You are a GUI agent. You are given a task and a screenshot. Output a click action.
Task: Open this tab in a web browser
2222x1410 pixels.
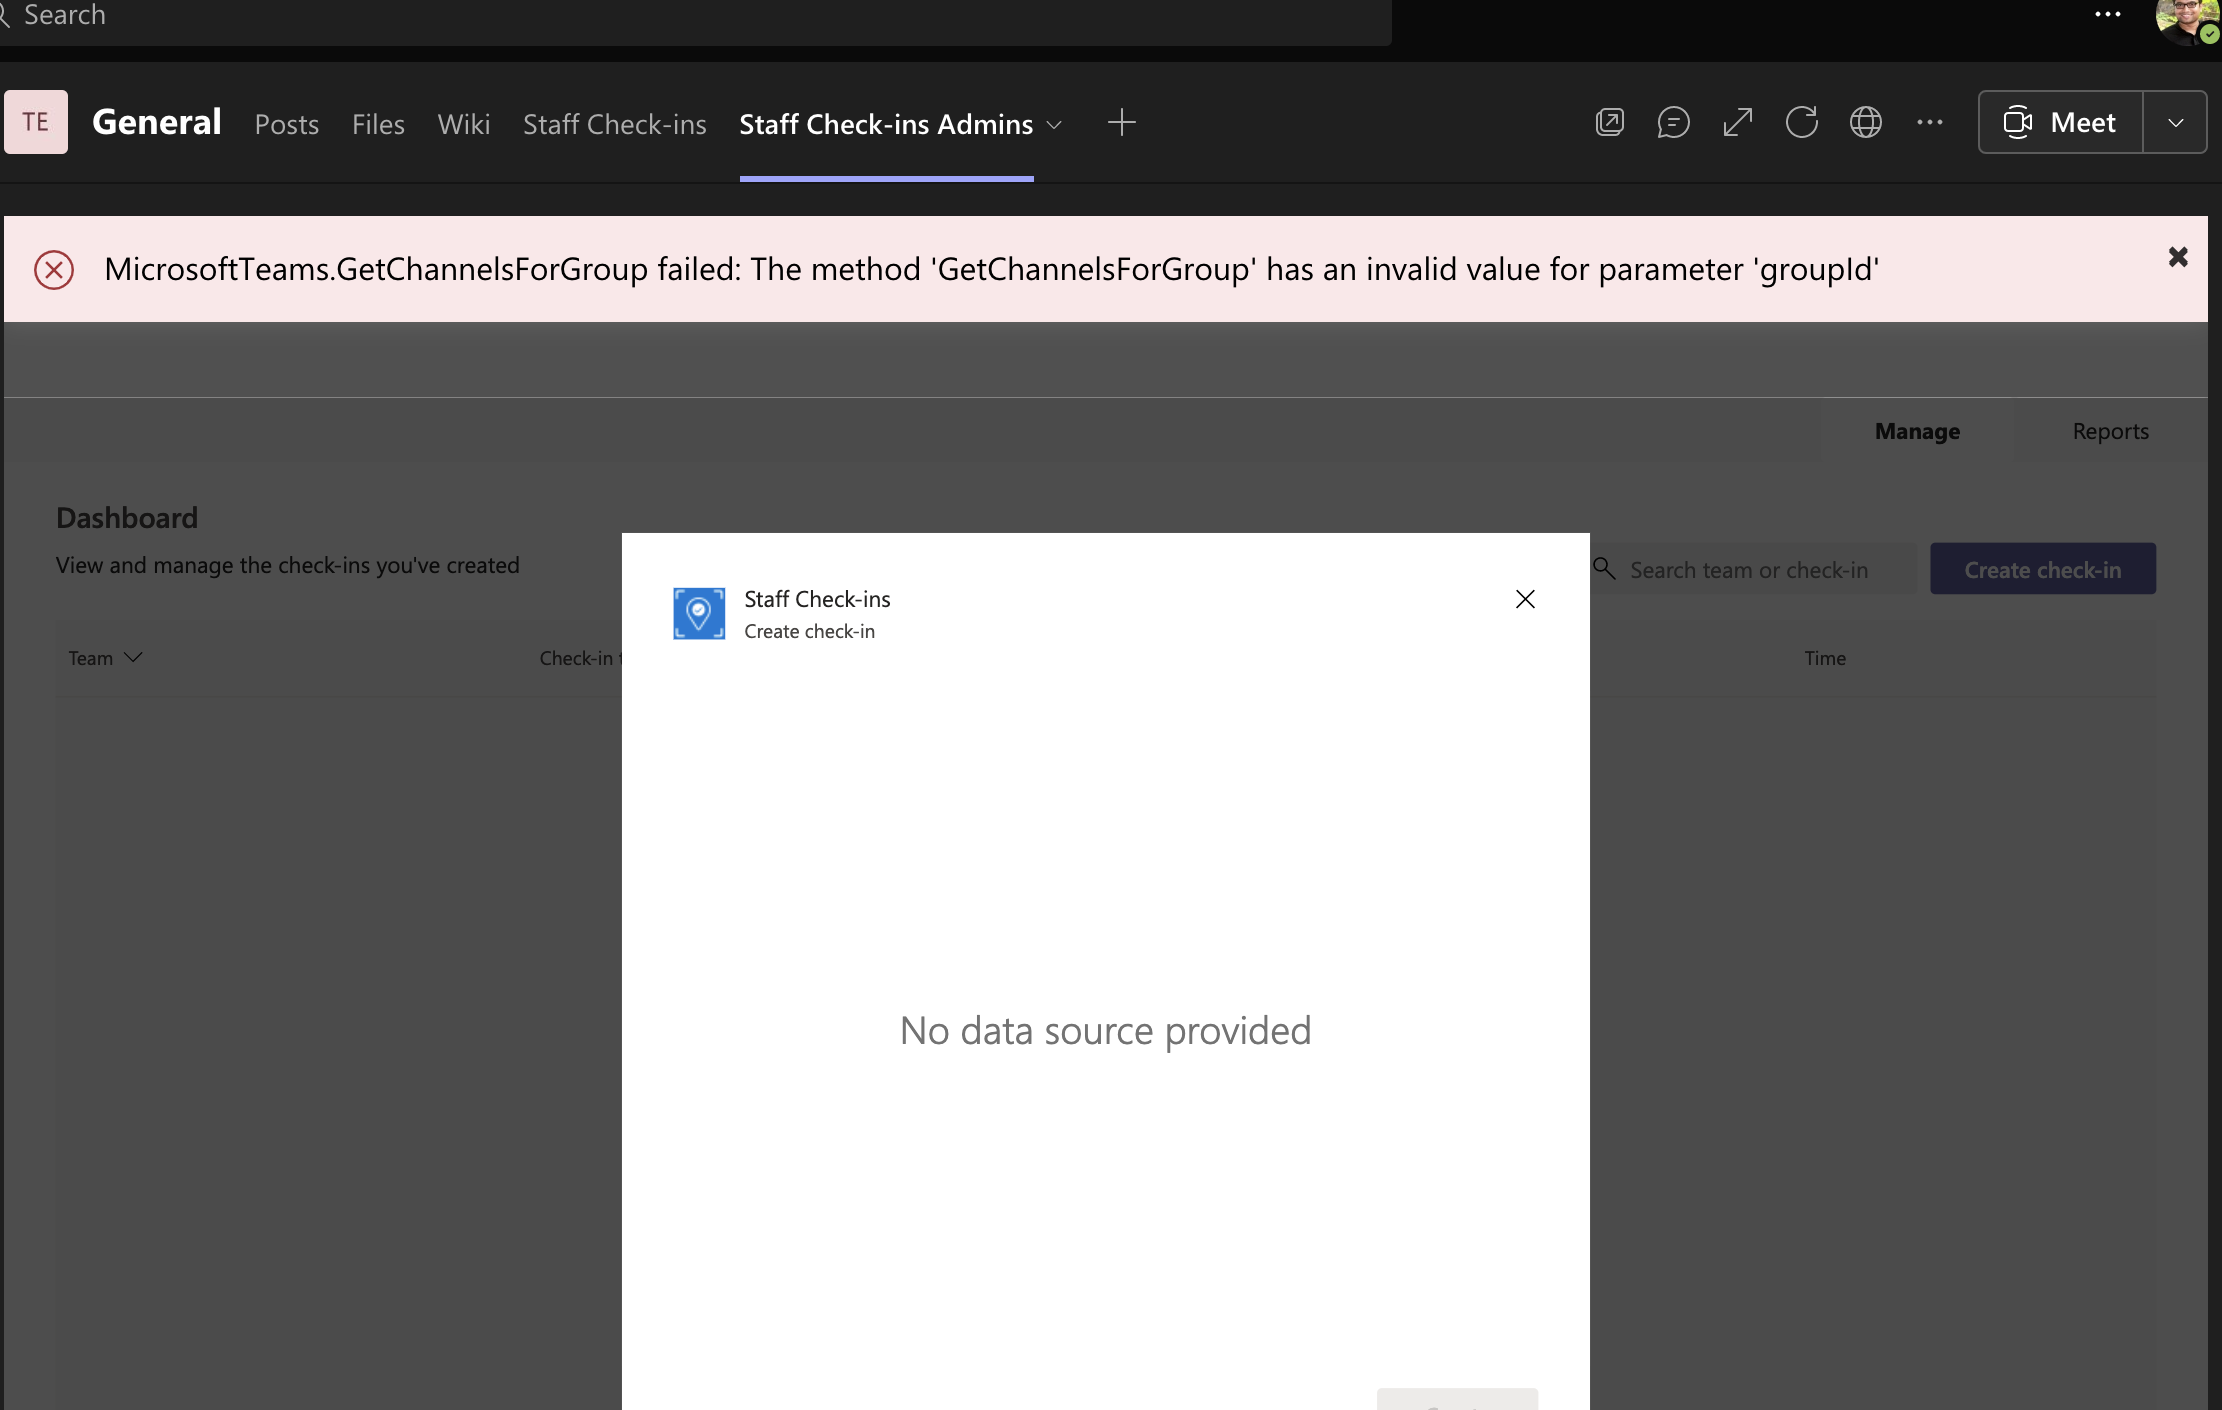coord(1867,122)
